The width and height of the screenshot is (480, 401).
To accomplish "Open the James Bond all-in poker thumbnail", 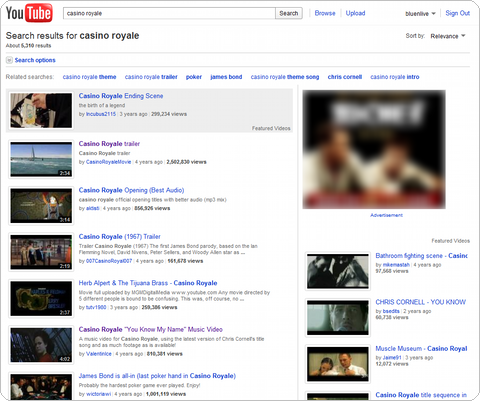I will point(41,387).
